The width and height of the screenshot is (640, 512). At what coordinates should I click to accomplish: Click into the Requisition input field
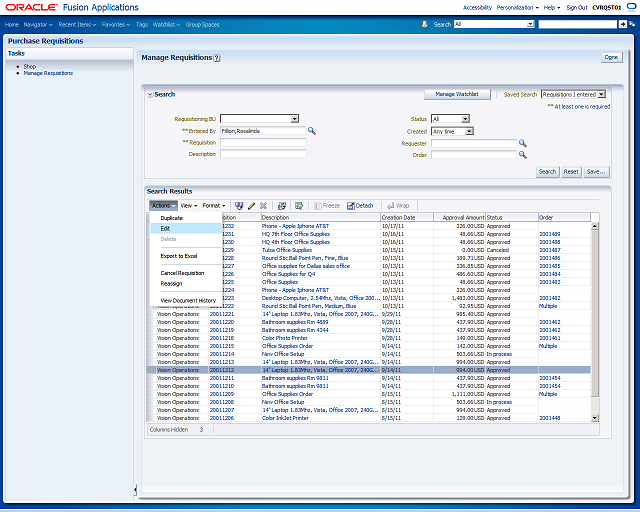[x=263, y=142]
